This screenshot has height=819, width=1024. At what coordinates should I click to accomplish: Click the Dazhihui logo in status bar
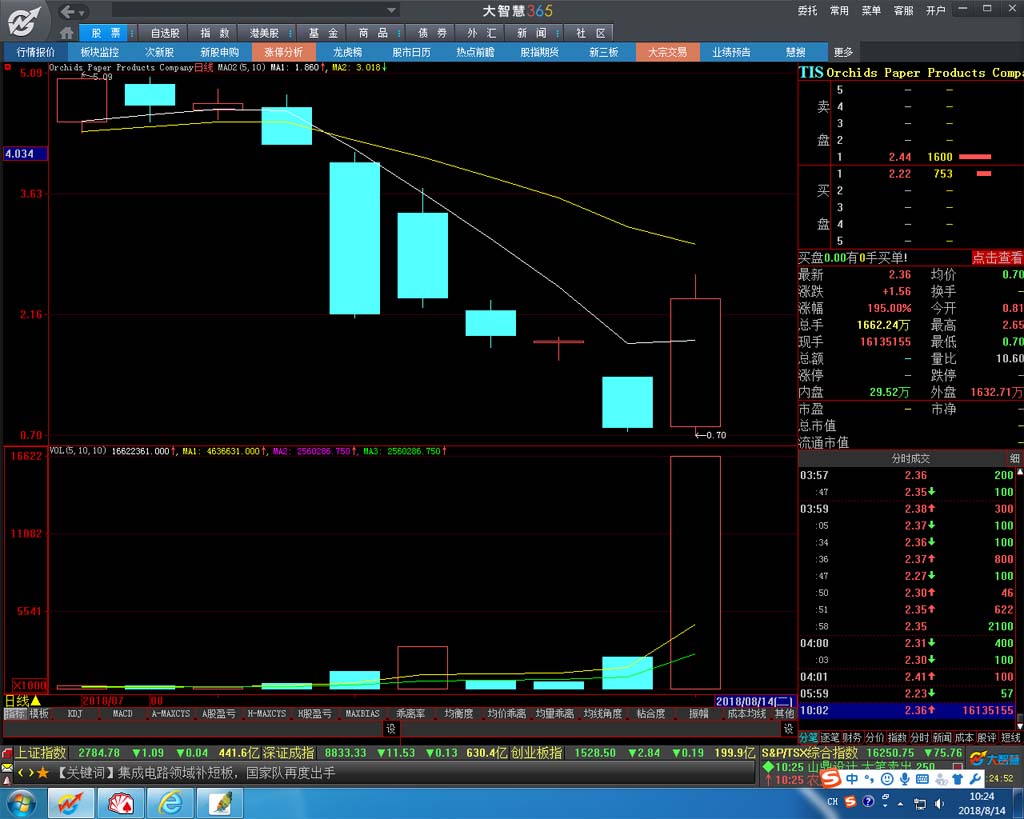[x=994, y=759]
